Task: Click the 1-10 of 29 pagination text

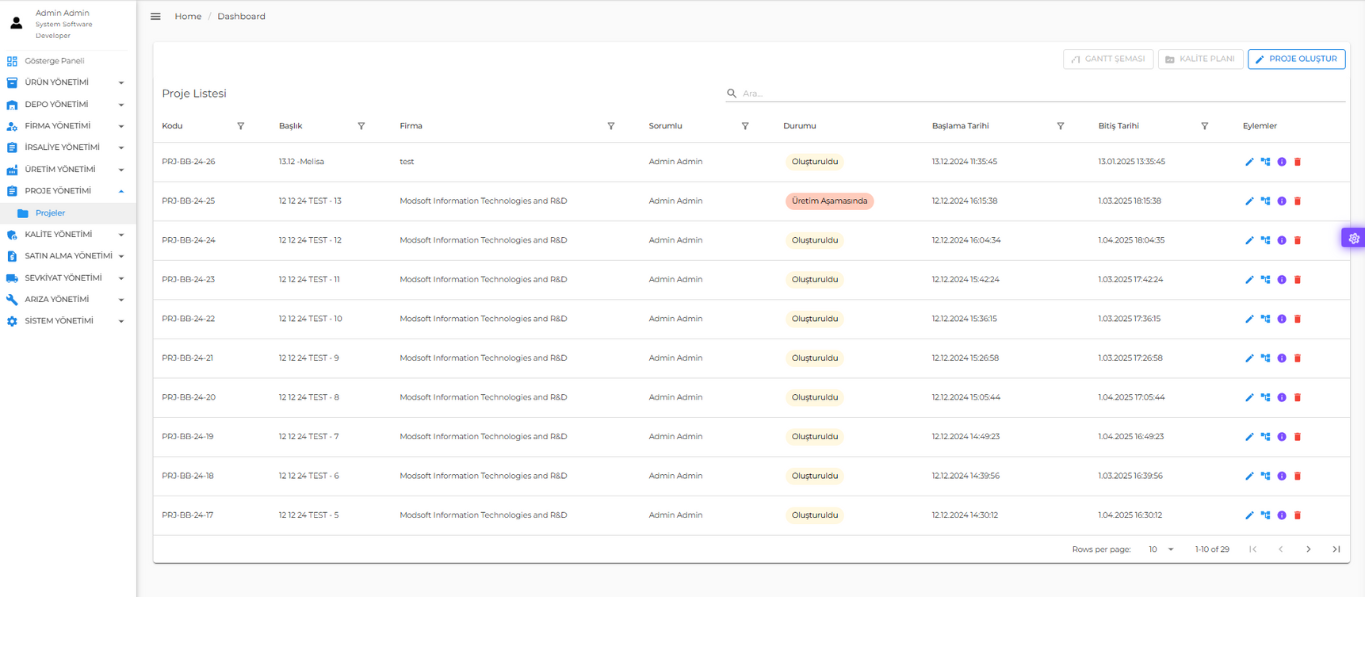Action: [x=1212, y=549]
